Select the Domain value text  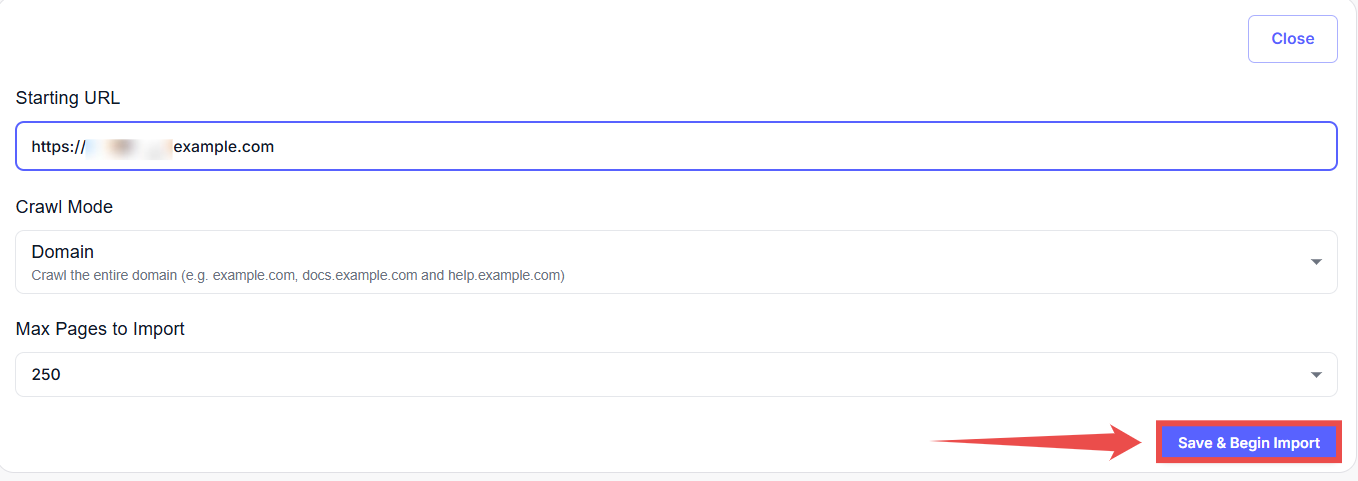tap(63, 252)
